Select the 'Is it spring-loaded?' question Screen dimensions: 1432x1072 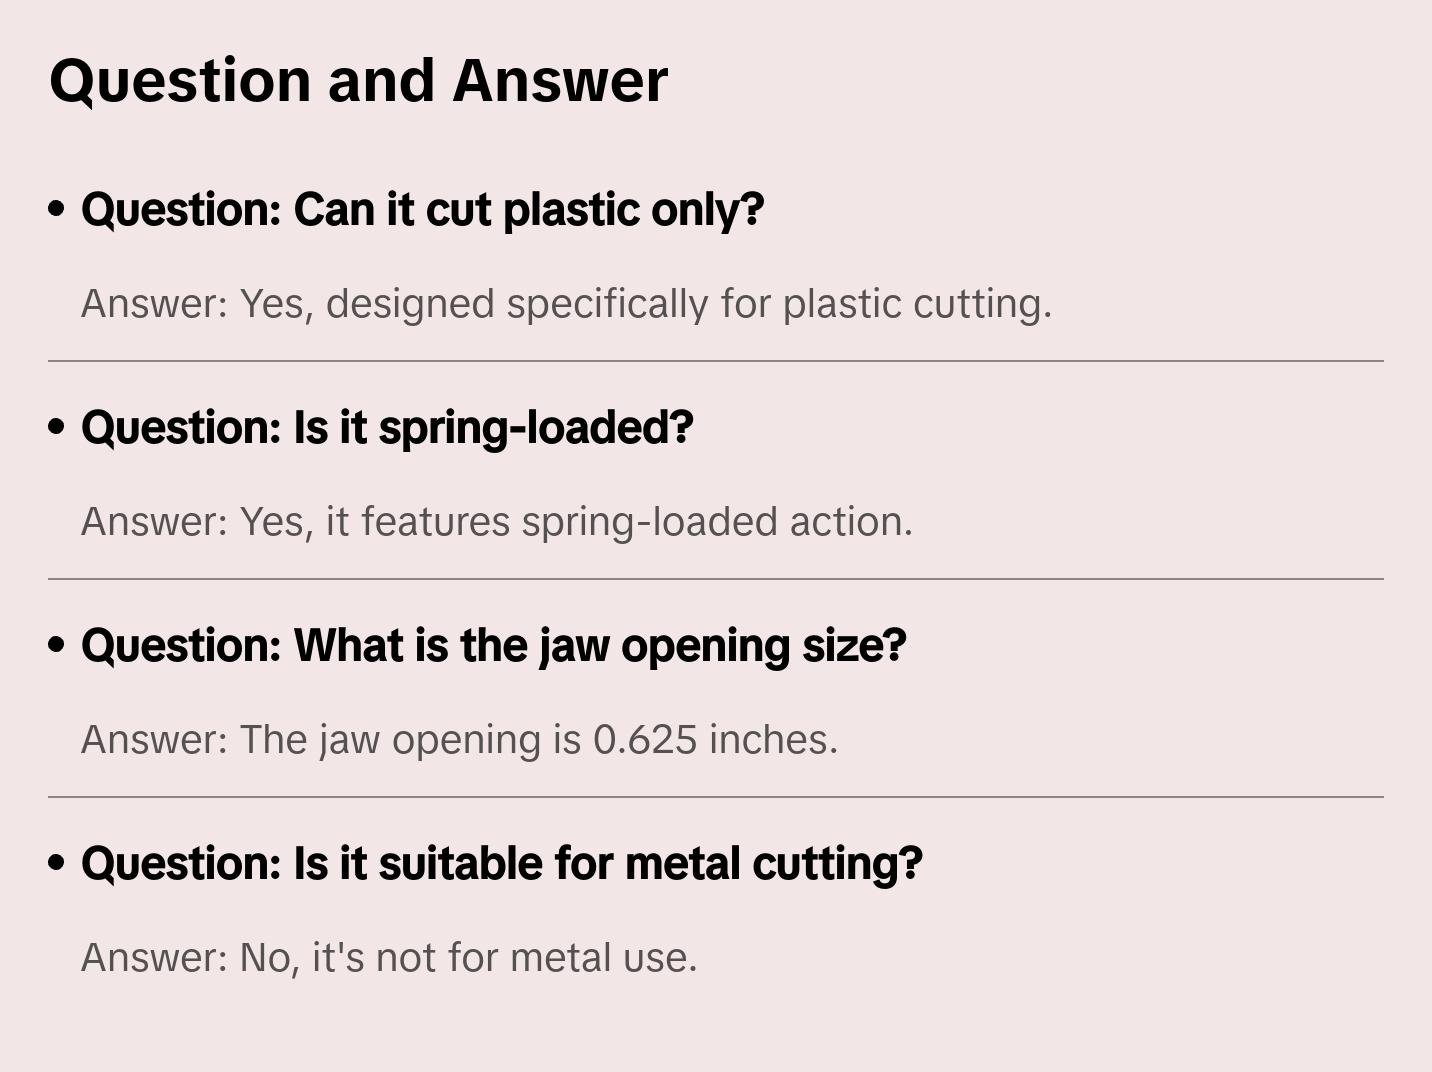[x=387, y=428]
